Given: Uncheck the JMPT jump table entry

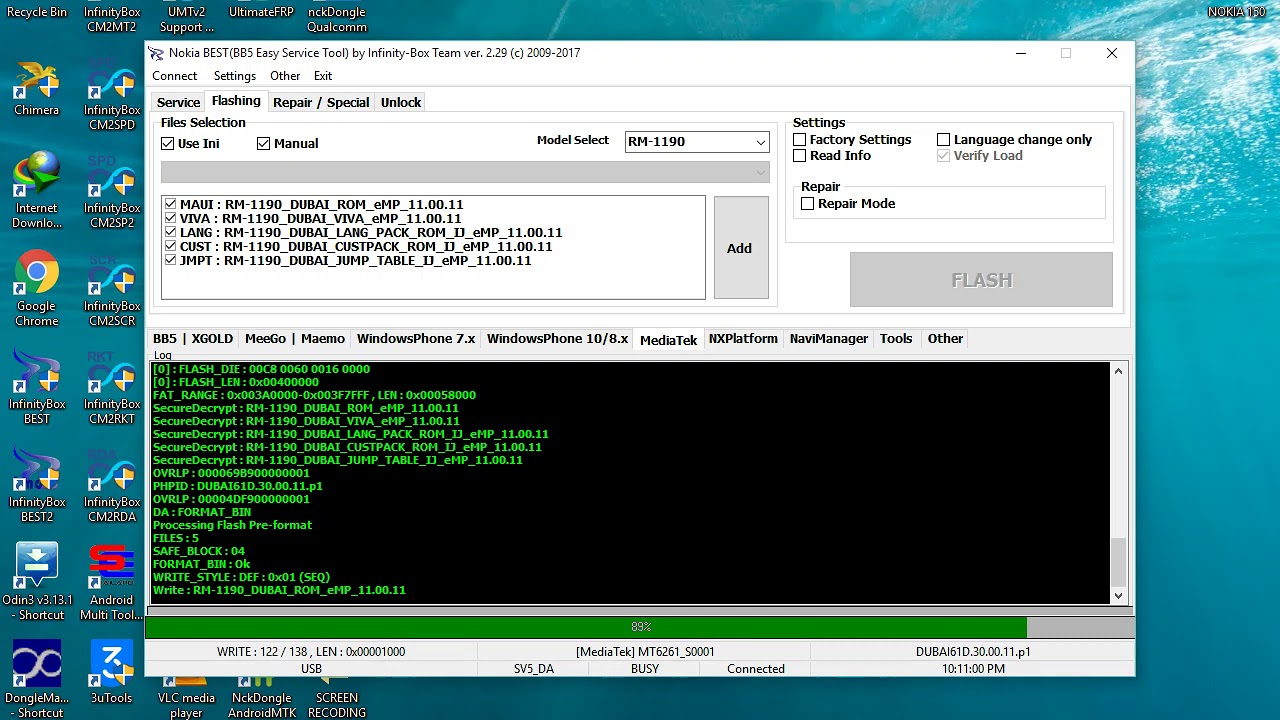Looking at the screenshot, I should click(x=171, y=260).
